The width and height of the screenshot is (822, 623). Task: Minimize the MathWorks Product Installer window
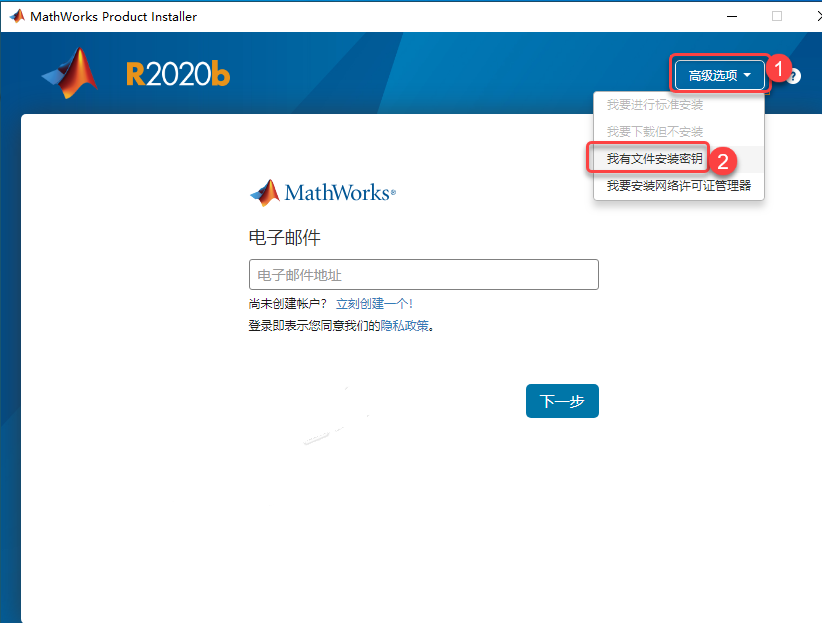click(x=732, y=16)
